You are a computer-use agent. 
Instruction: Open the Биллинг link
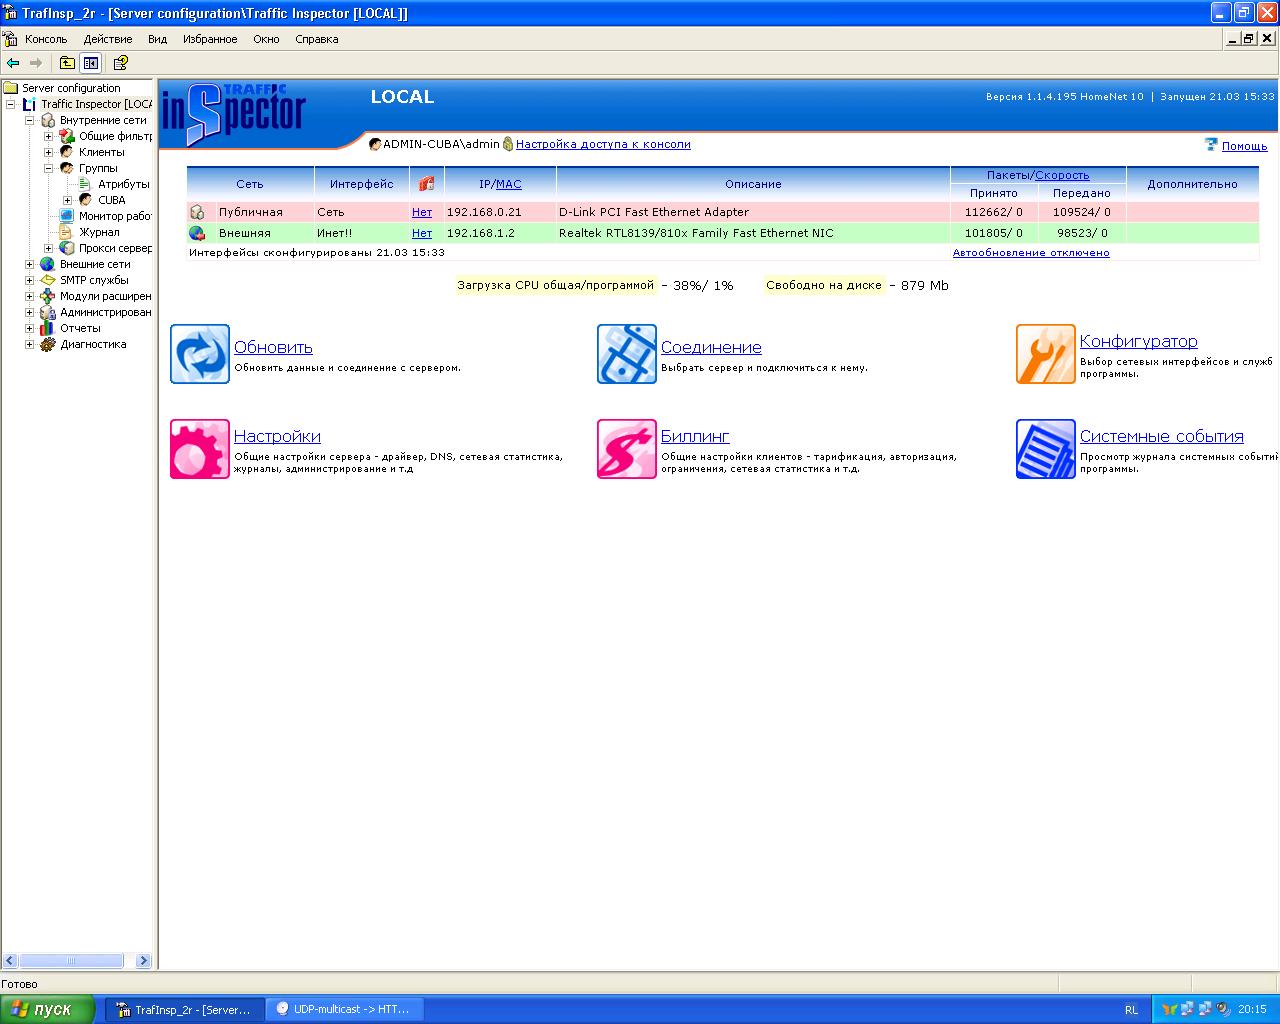(x=695, y=436)
